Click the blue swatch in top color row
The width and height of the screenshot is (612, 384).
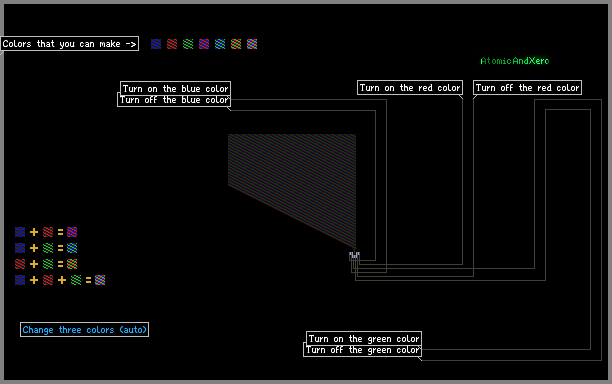tap(156, 44)
